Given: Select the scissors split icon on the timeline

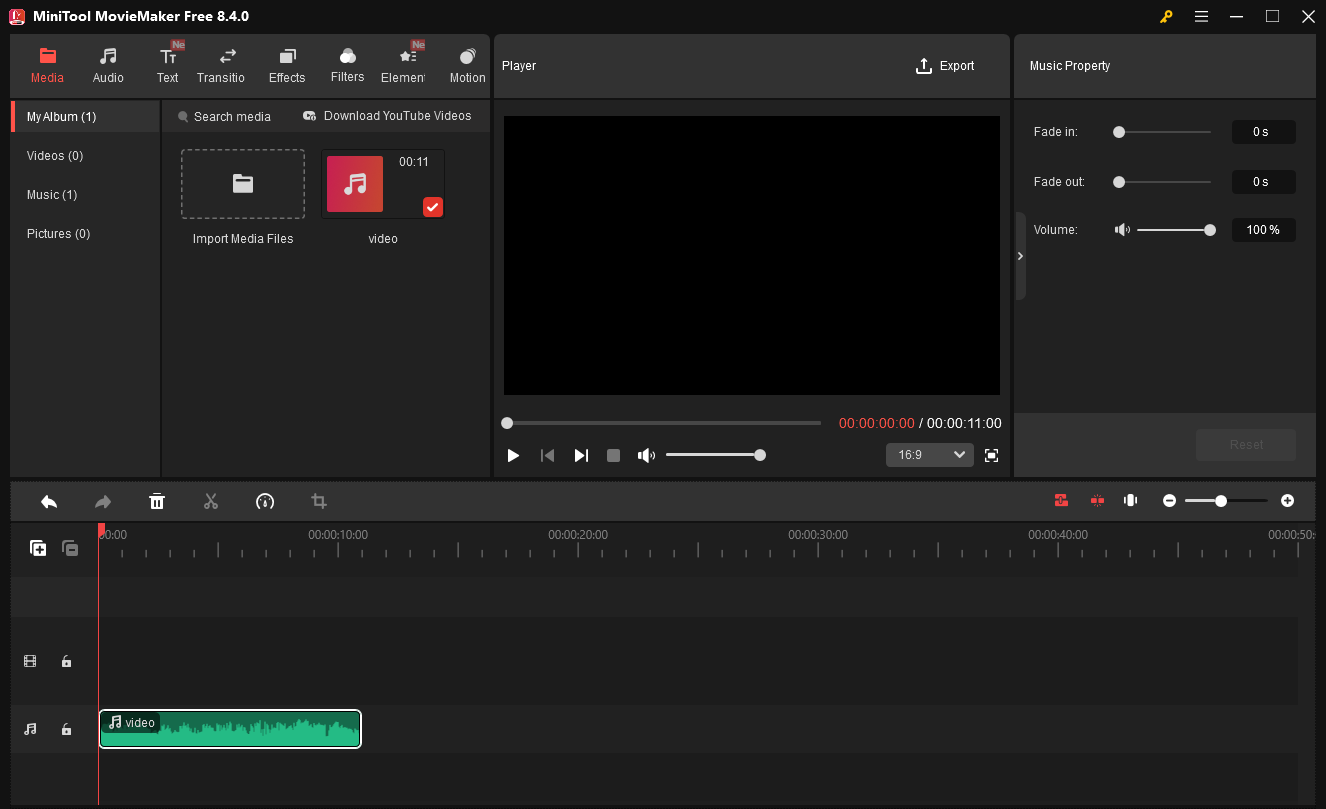Looking at the screenshot, I should (211, 501).
